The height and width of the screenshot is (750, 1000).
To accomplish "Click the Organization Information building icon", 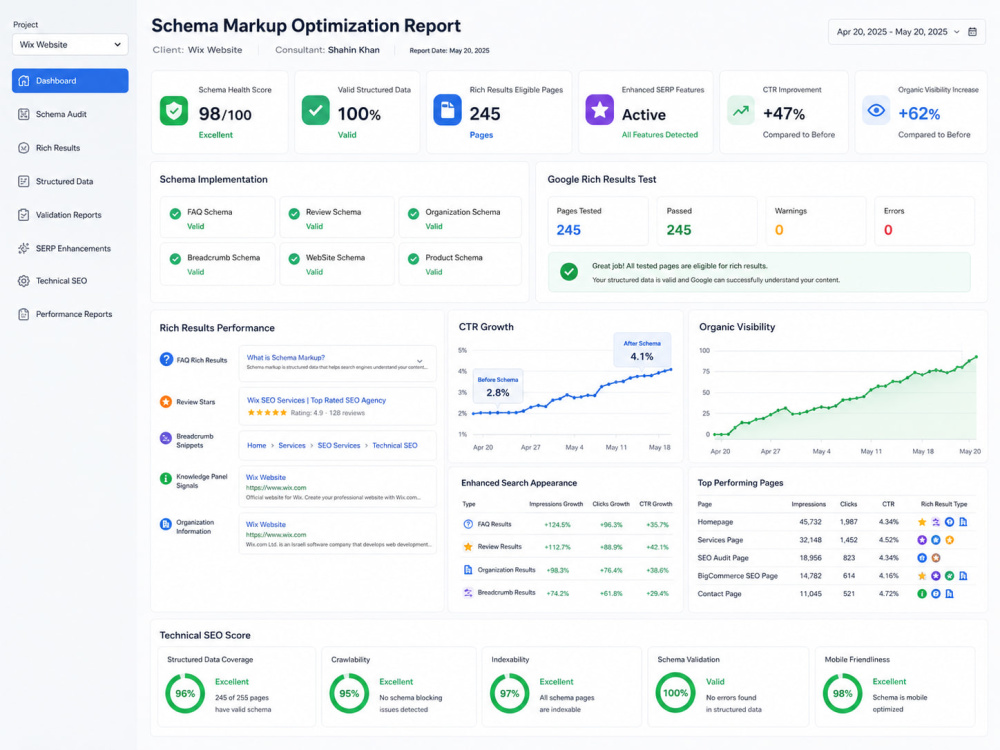I will pos(166,524).
